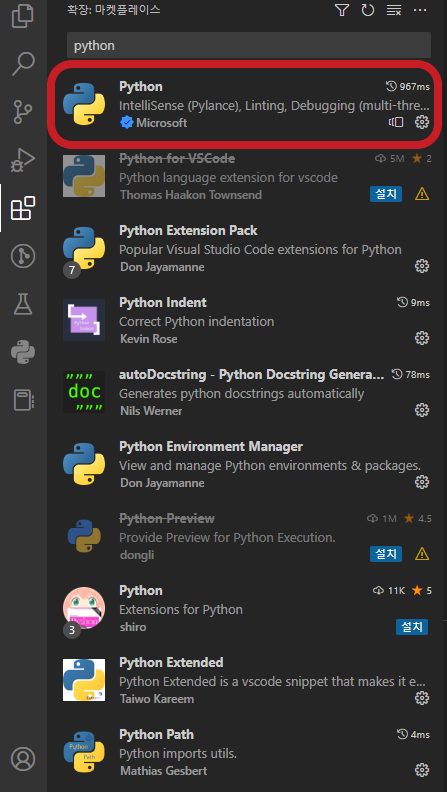The image size is (447, 792).
Task: Install Python for VSCode extension
Action: [x=386, y=193]
